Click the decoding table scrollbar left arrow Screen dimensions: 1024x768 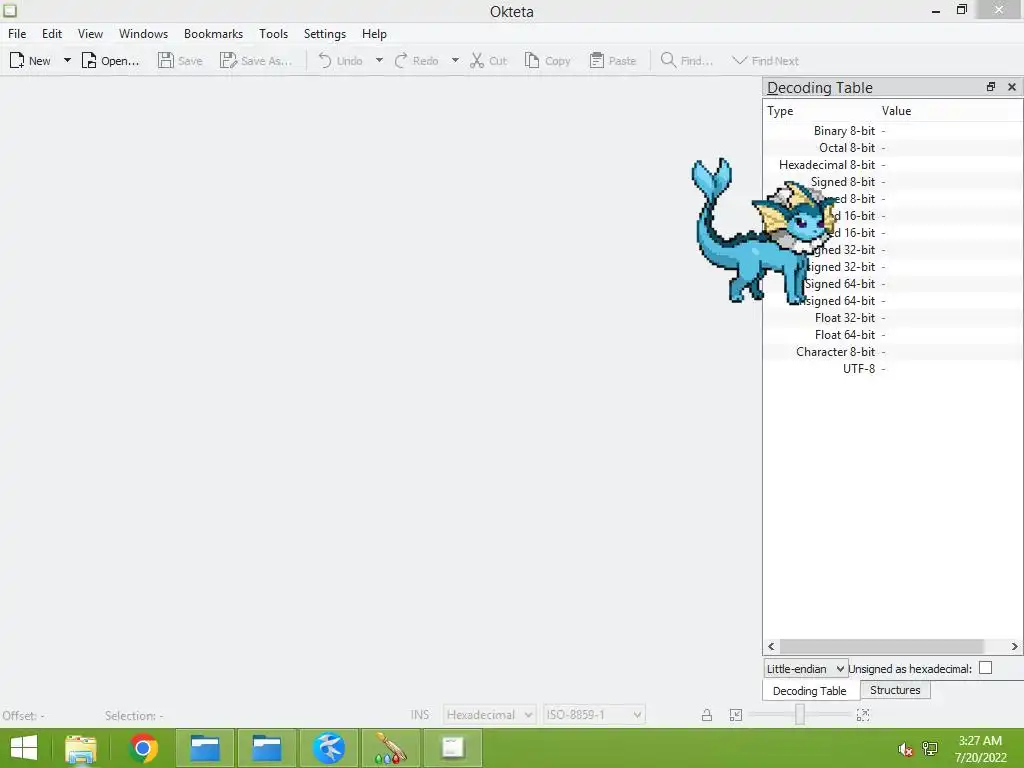click(x=771, y=646)
